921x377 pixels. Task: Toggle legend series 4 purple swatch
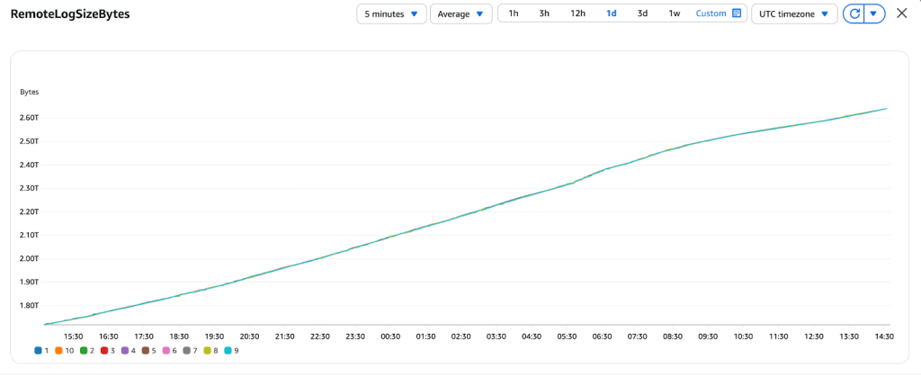pyautogui.click(x=125, y=351)
